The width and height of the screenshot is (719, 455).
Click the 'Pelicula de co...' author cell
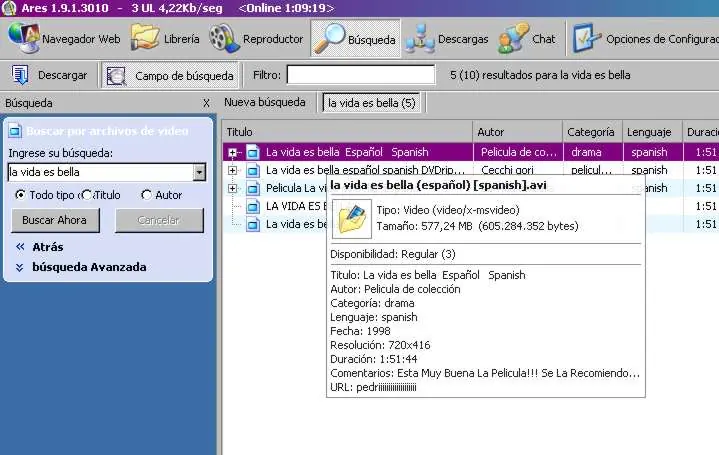518,152
